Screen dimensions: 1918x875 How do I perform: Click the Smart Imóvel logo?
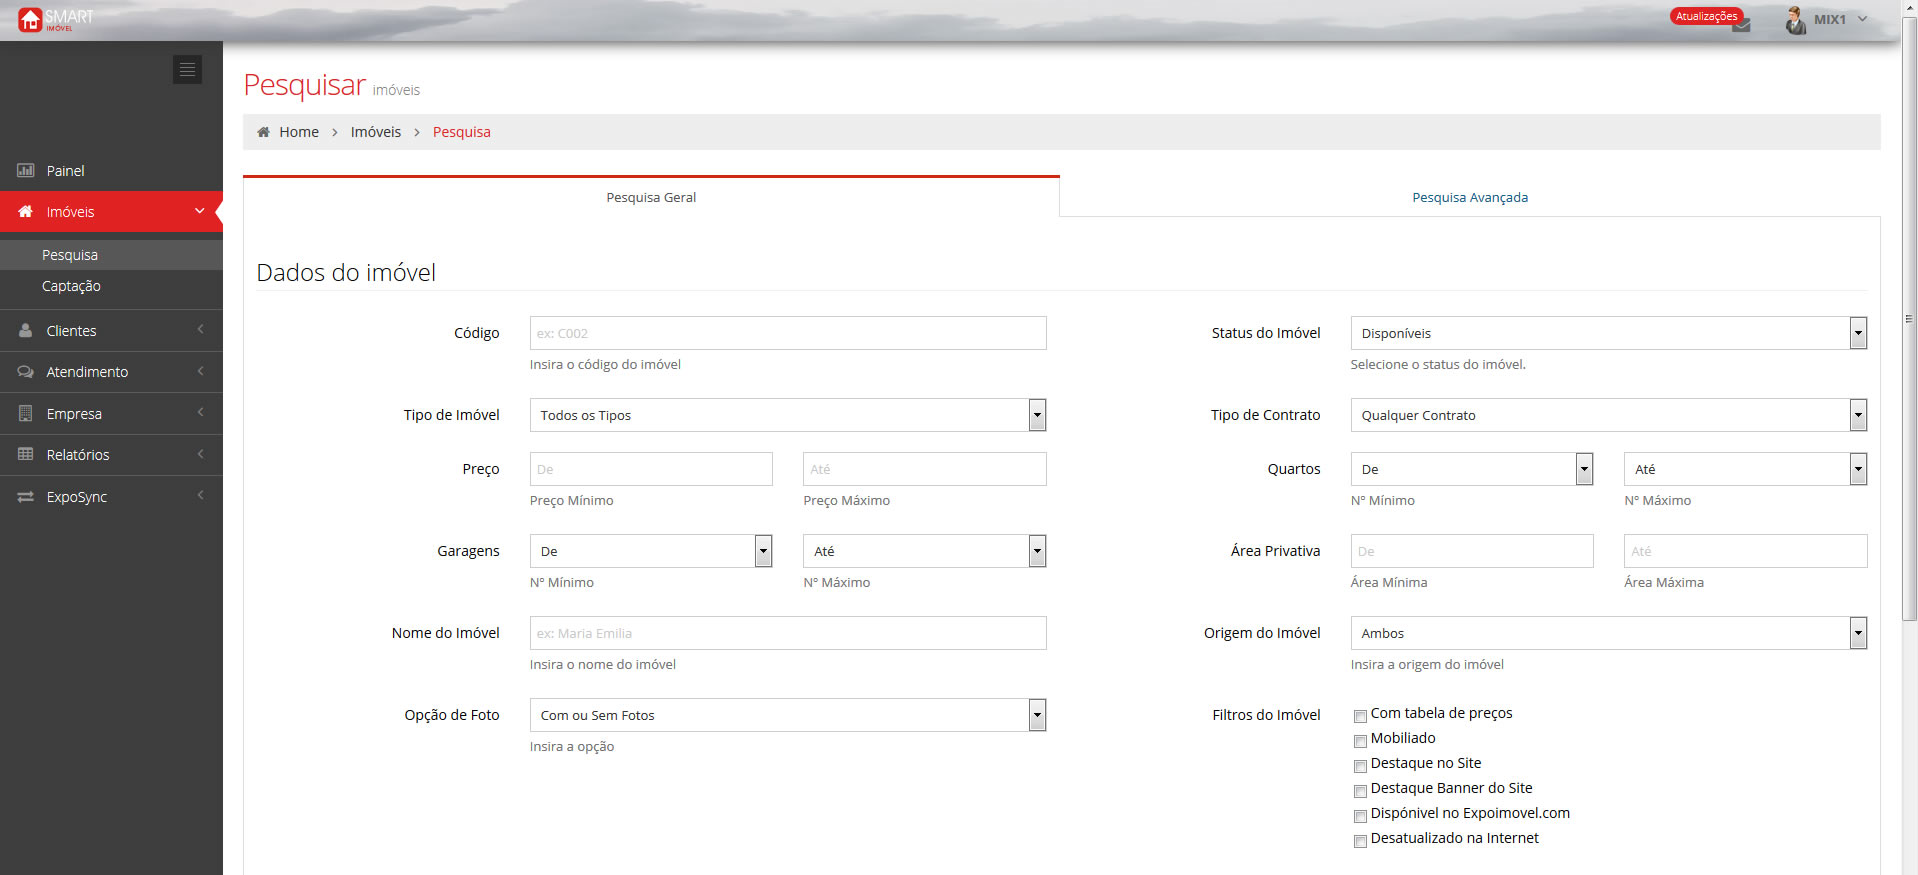pos(56,19)
